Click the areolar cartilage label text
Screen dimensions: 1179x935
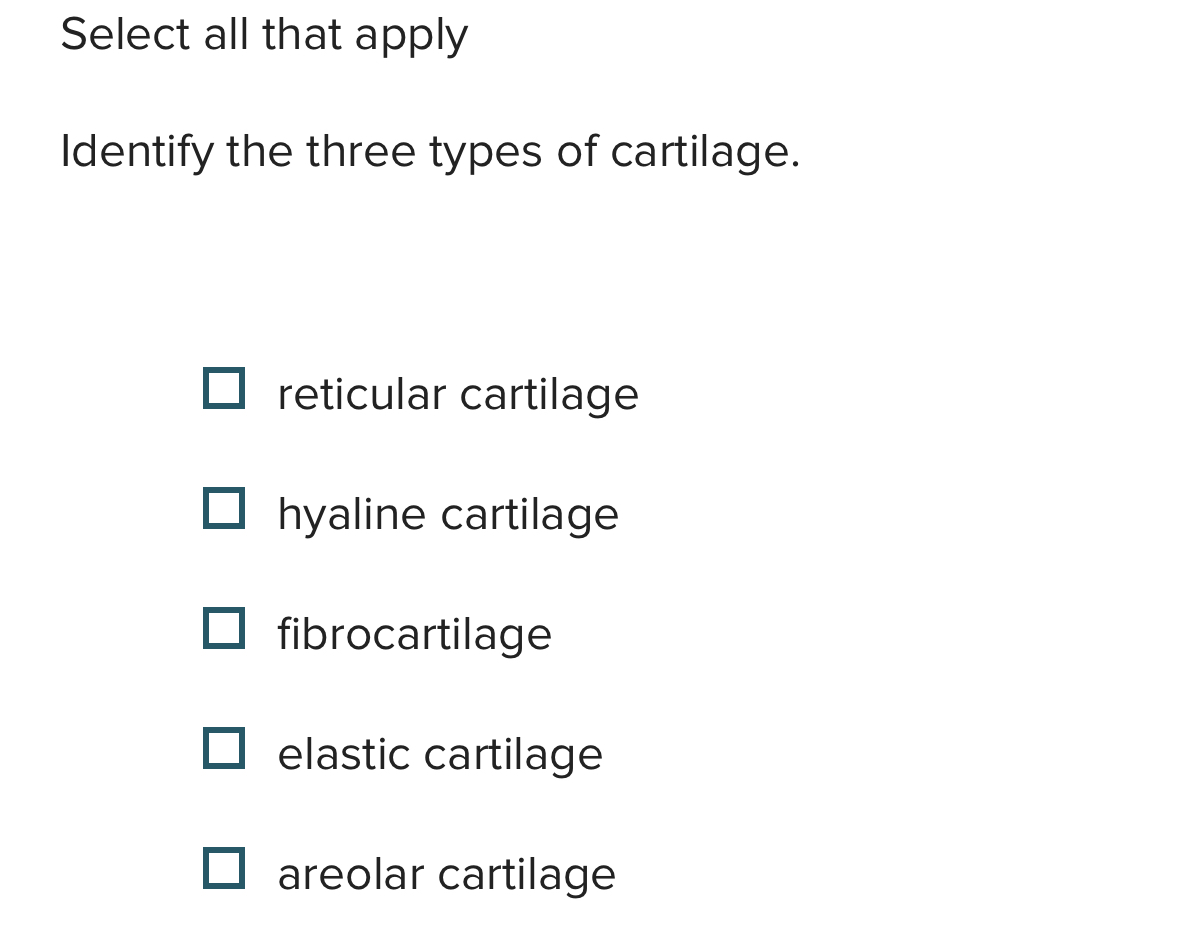446,874
